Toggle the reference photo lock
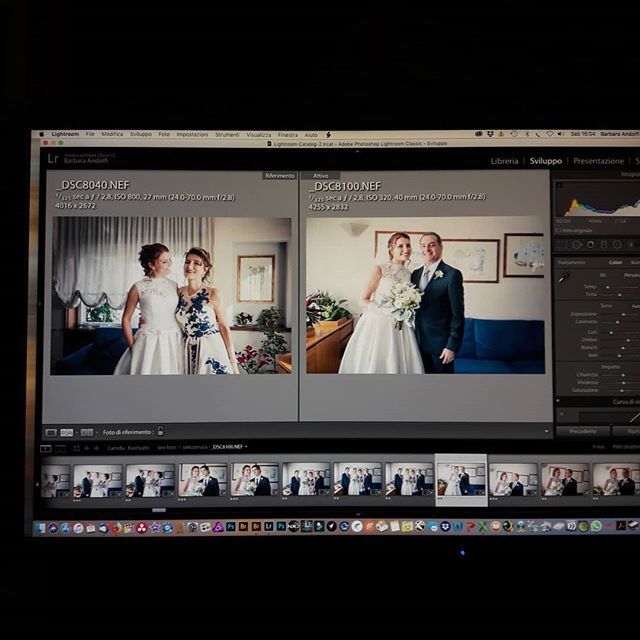The height and width of the screenshot is (640, 640). coord(160,431)
